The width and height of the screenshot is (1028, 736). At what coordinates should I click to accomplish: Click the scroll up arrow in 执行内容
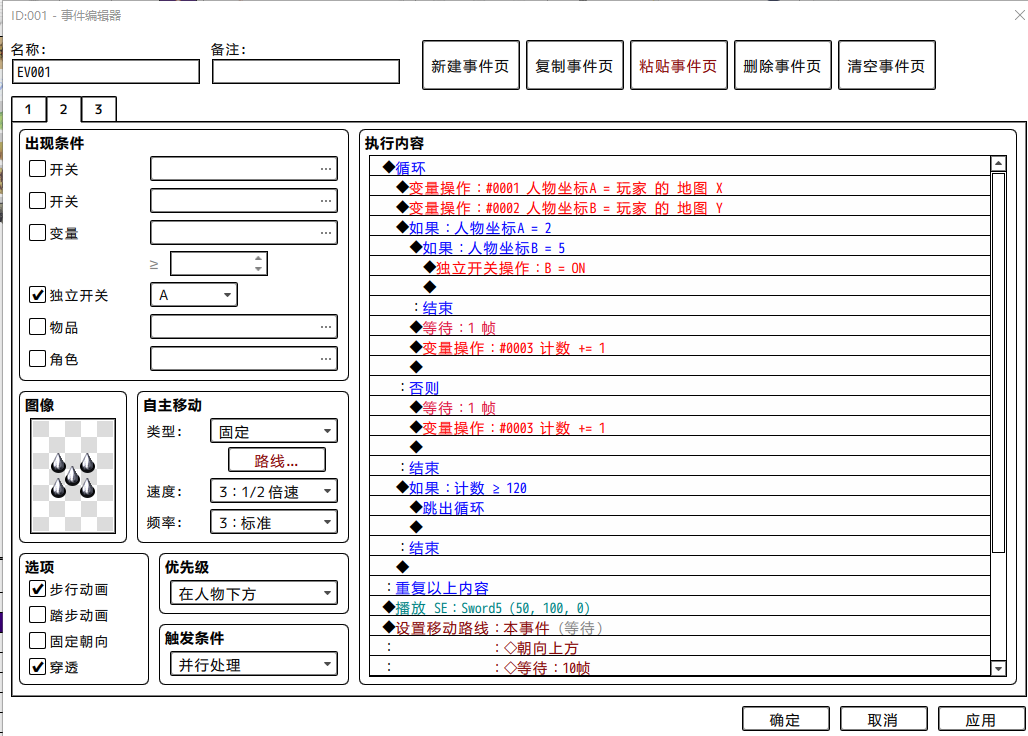pyautogui.click(x=998, y=163)
